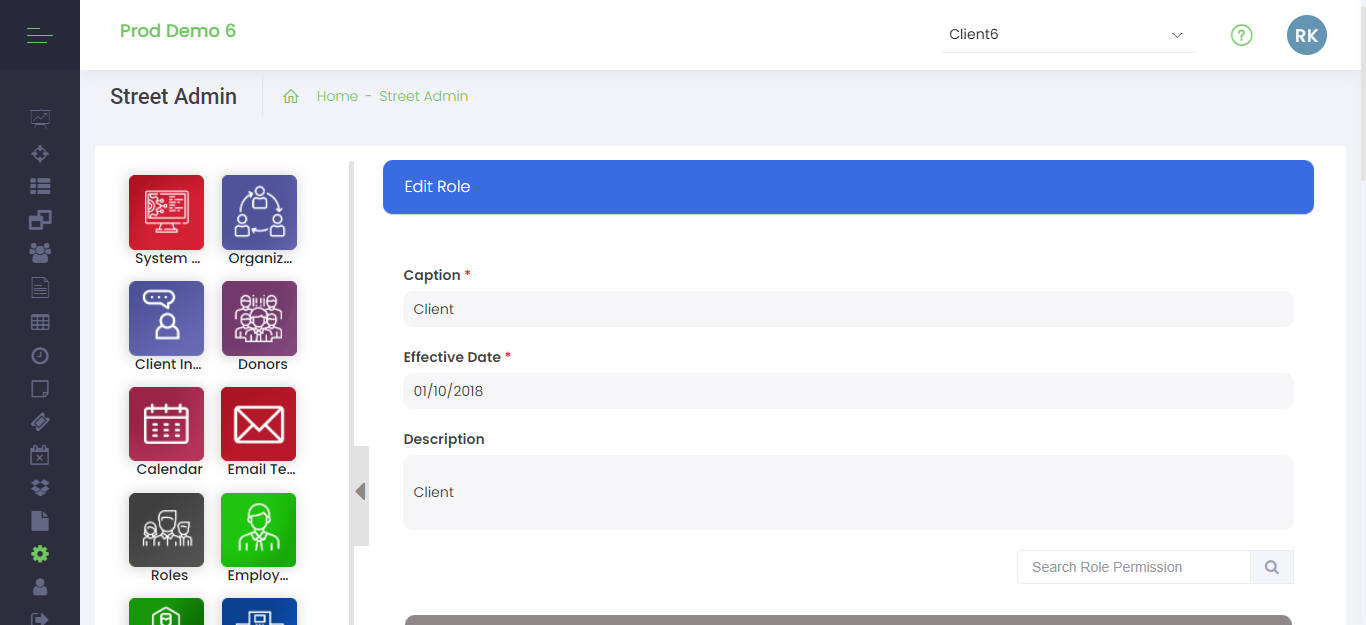Click the calendar with X icon in sidebar

(40, 455)
